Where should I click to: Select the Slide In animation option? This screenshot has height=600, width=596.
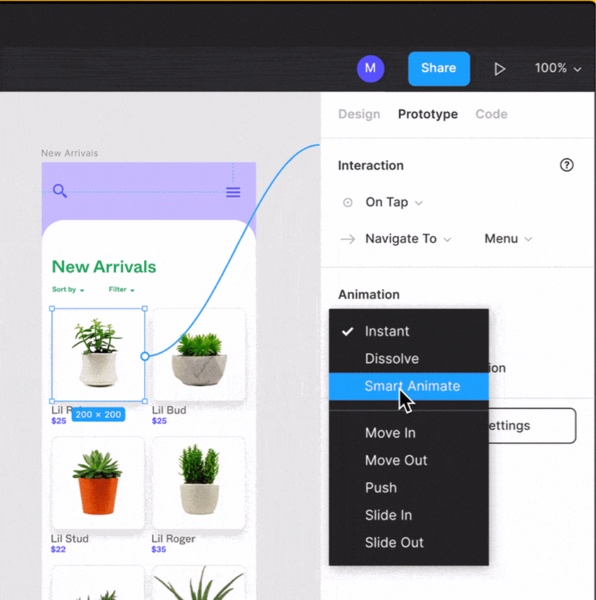409,515
